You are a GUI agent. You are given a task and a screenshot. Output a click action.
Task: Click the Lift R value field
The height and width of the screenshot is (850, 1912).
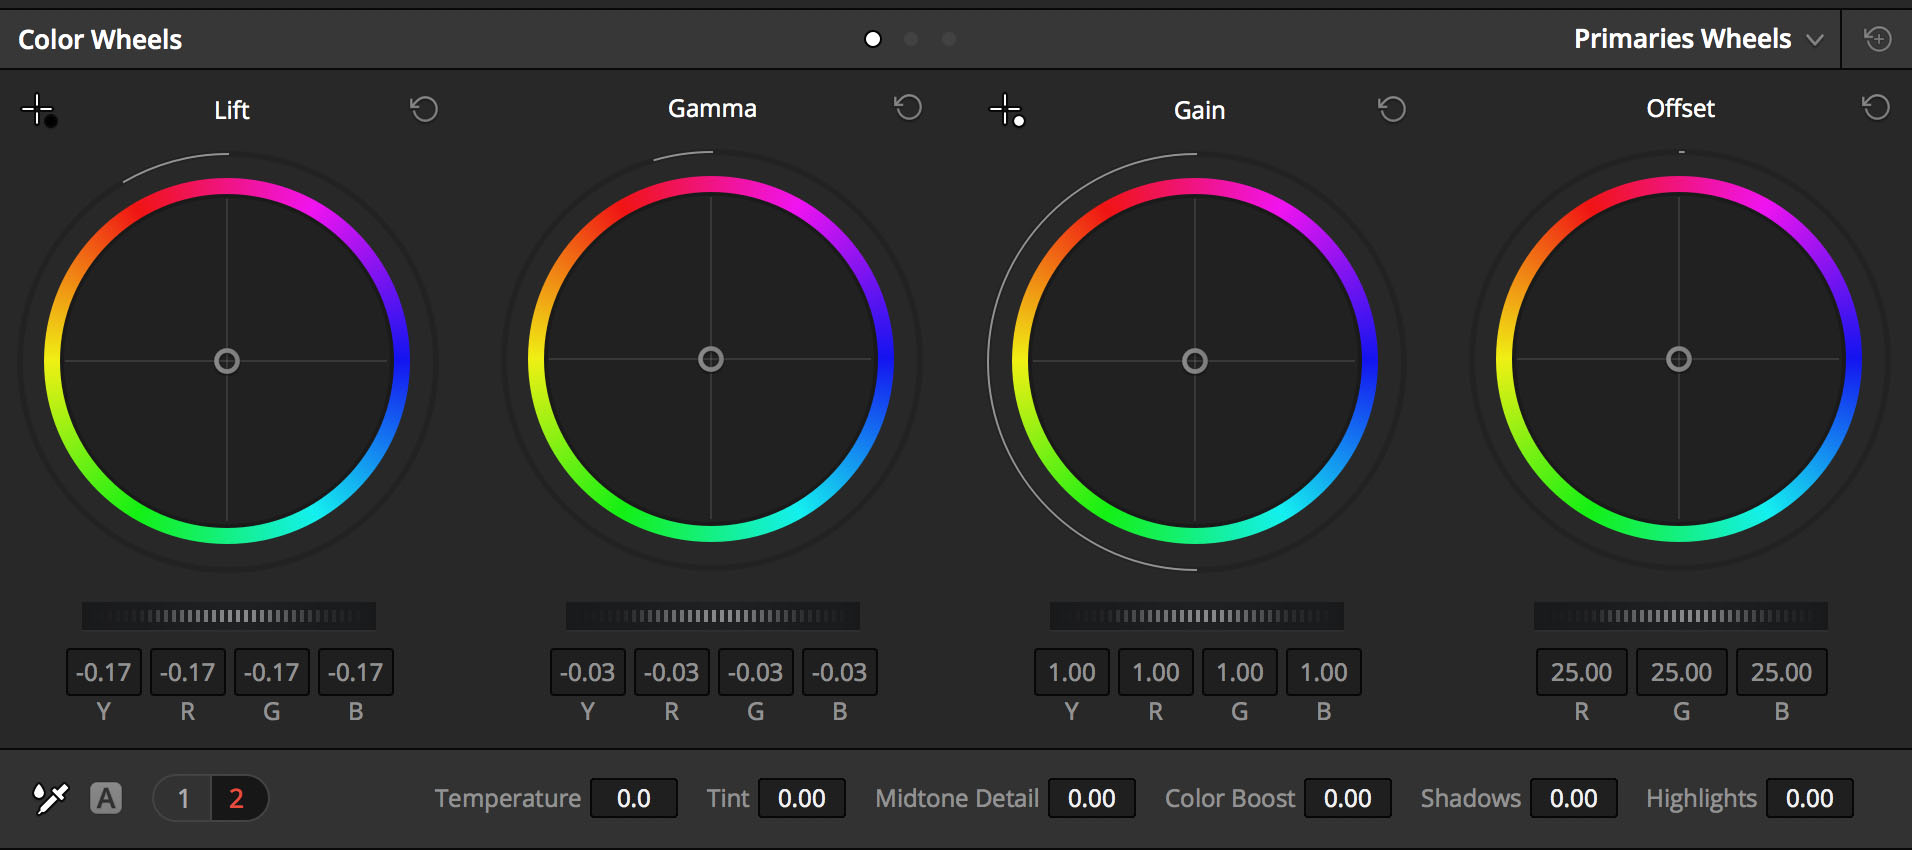point(188,672)
